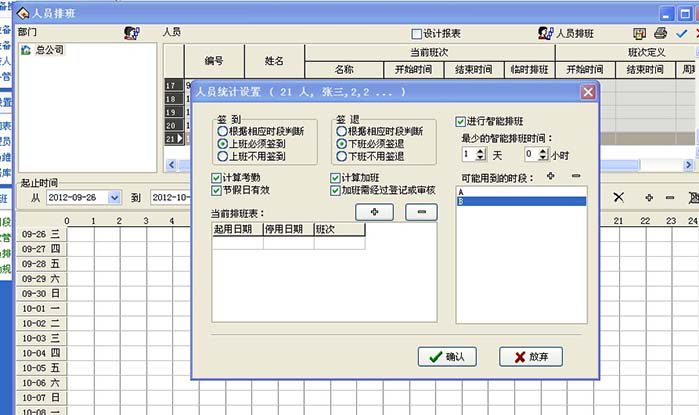Click the 临时排班 column header
Viewport: 699px width, 415px height.
pyautogui.click(x=529, y=70)
